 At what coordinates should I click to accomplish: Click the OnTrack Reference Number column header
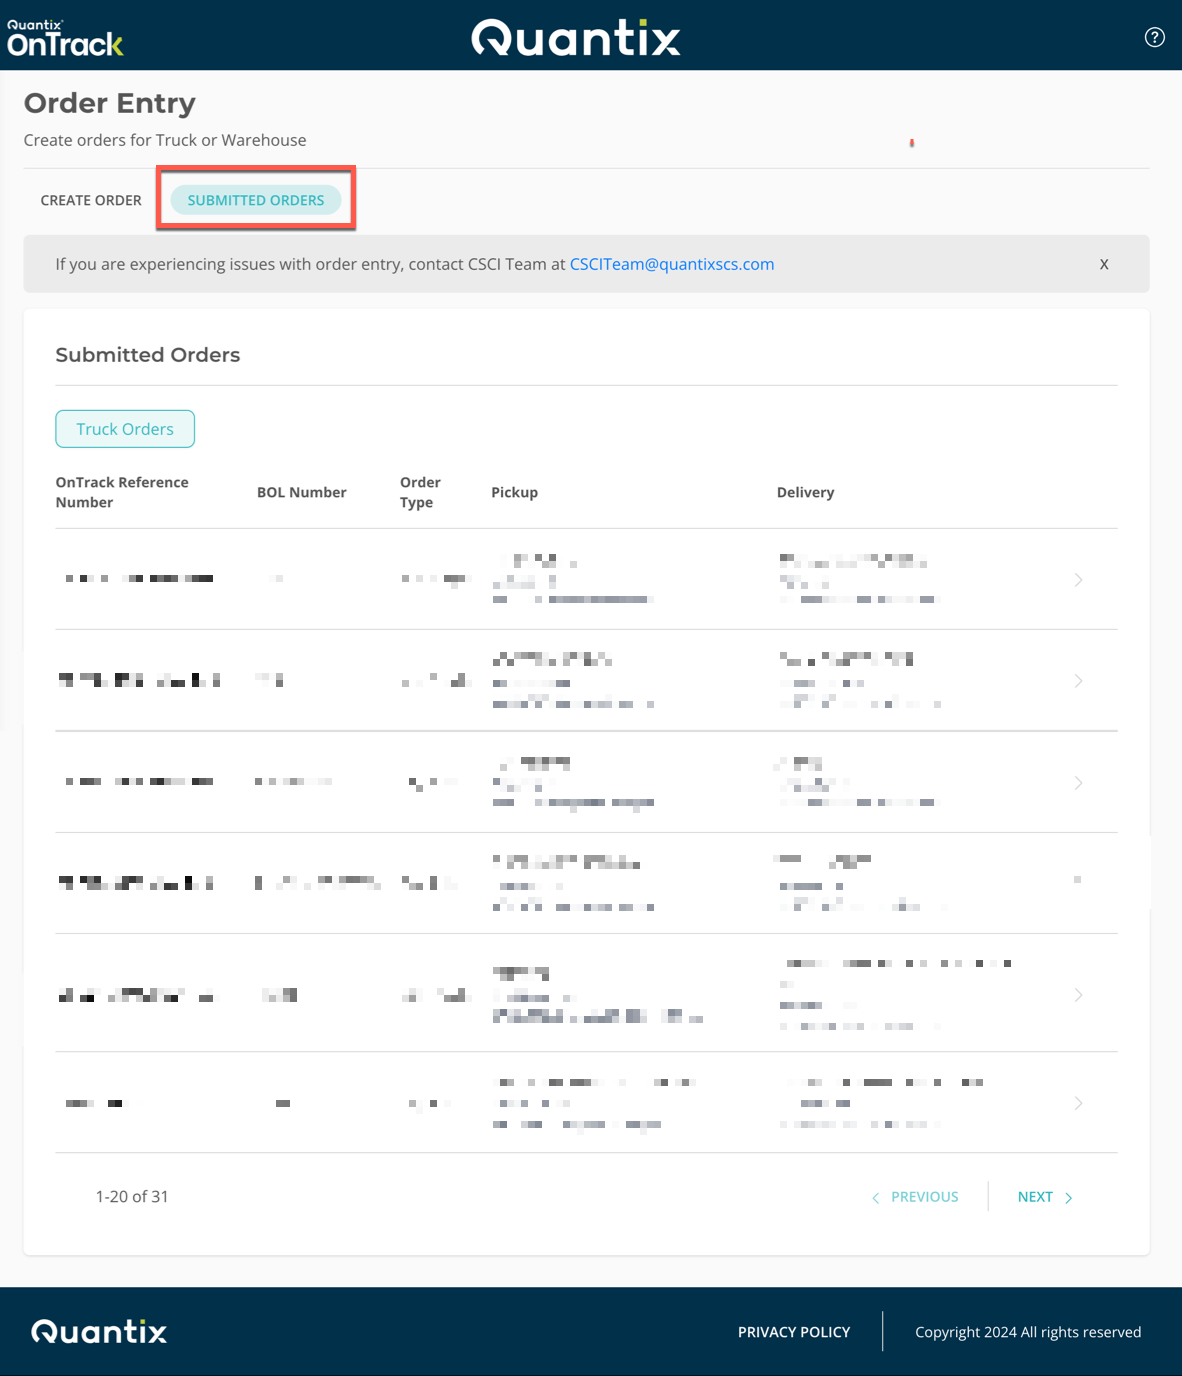122,492
